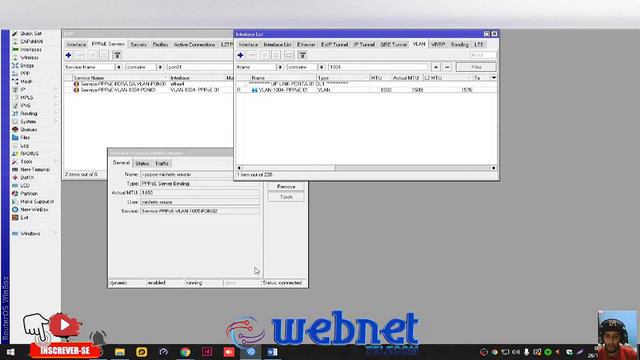
Task: Expand IPv6 submenu in sidebar
Action: (x=56, y=105)
